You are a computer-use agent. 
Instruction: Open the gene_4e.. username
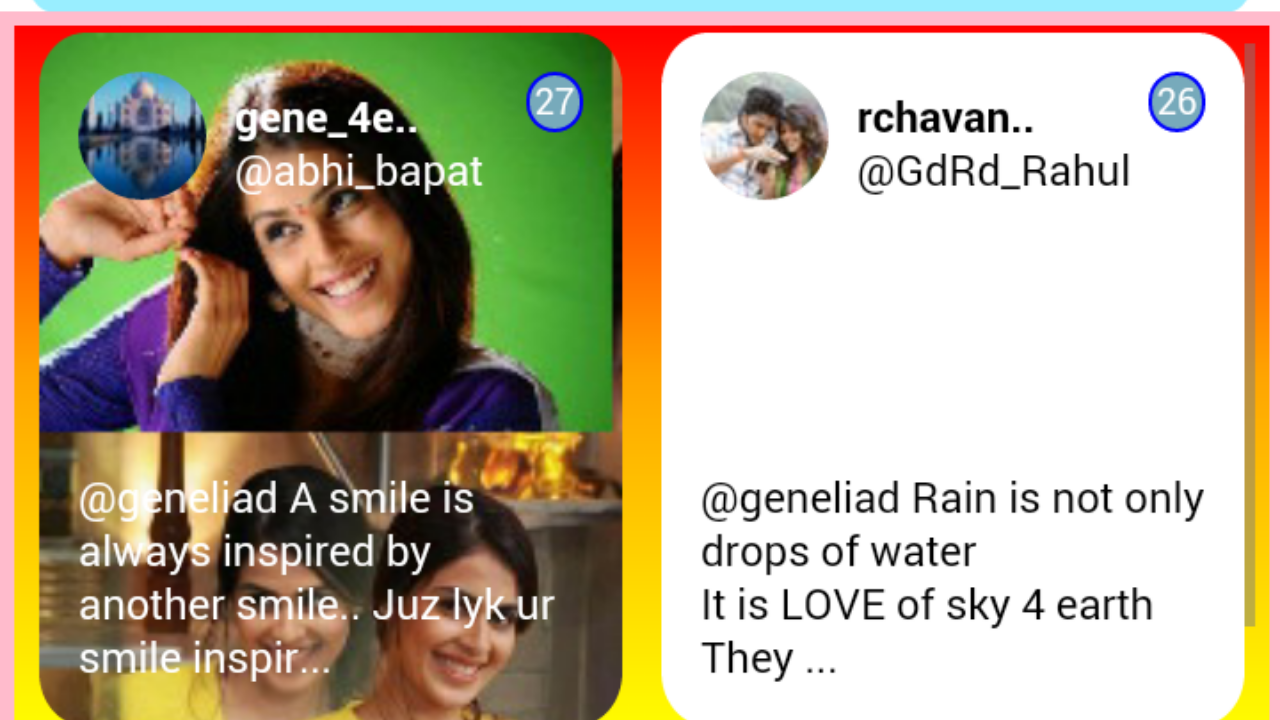point(326,119)
